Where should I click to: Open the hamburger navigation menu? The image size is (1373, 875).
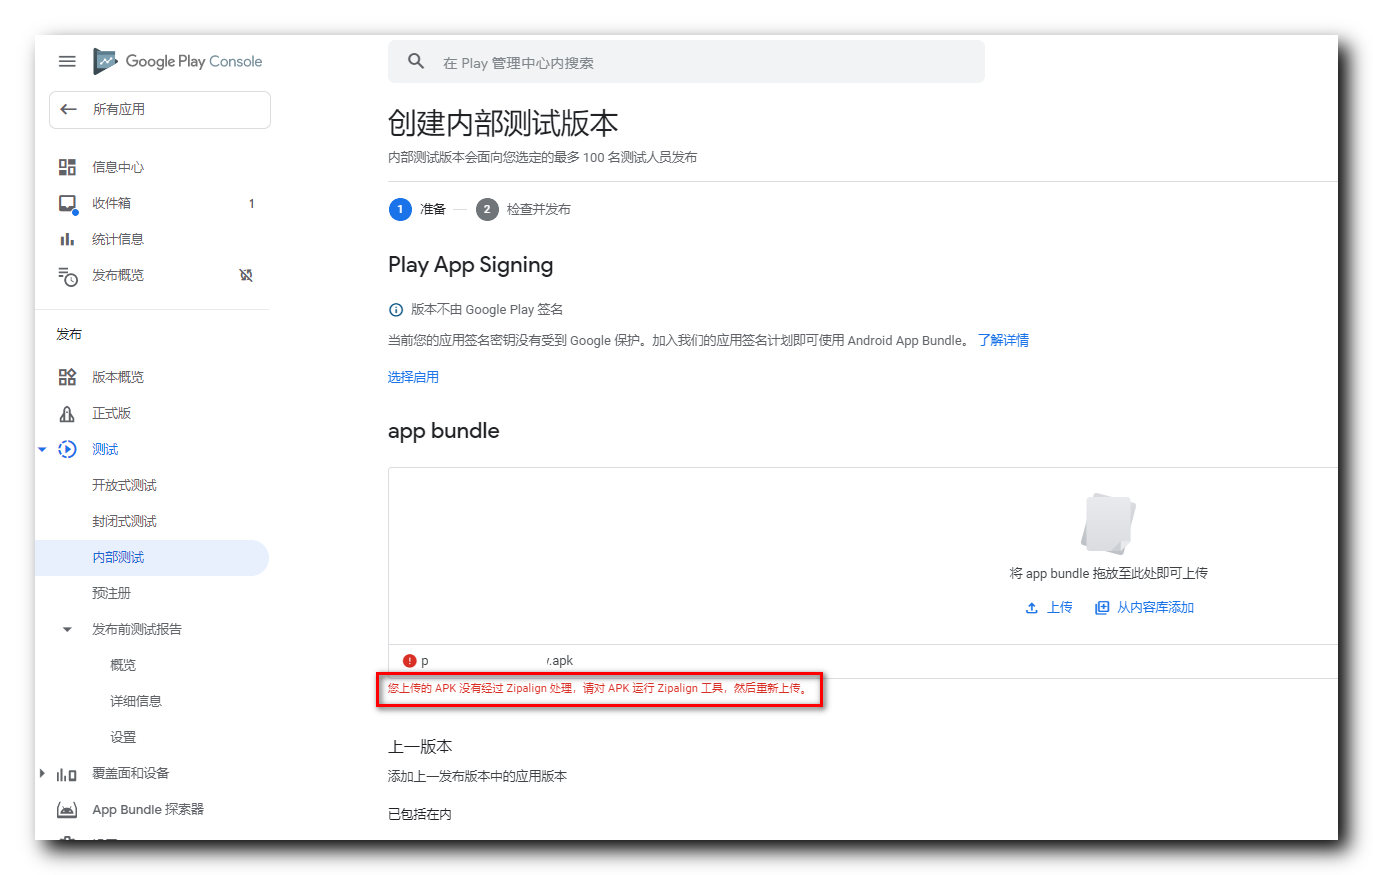click(67, 61)
